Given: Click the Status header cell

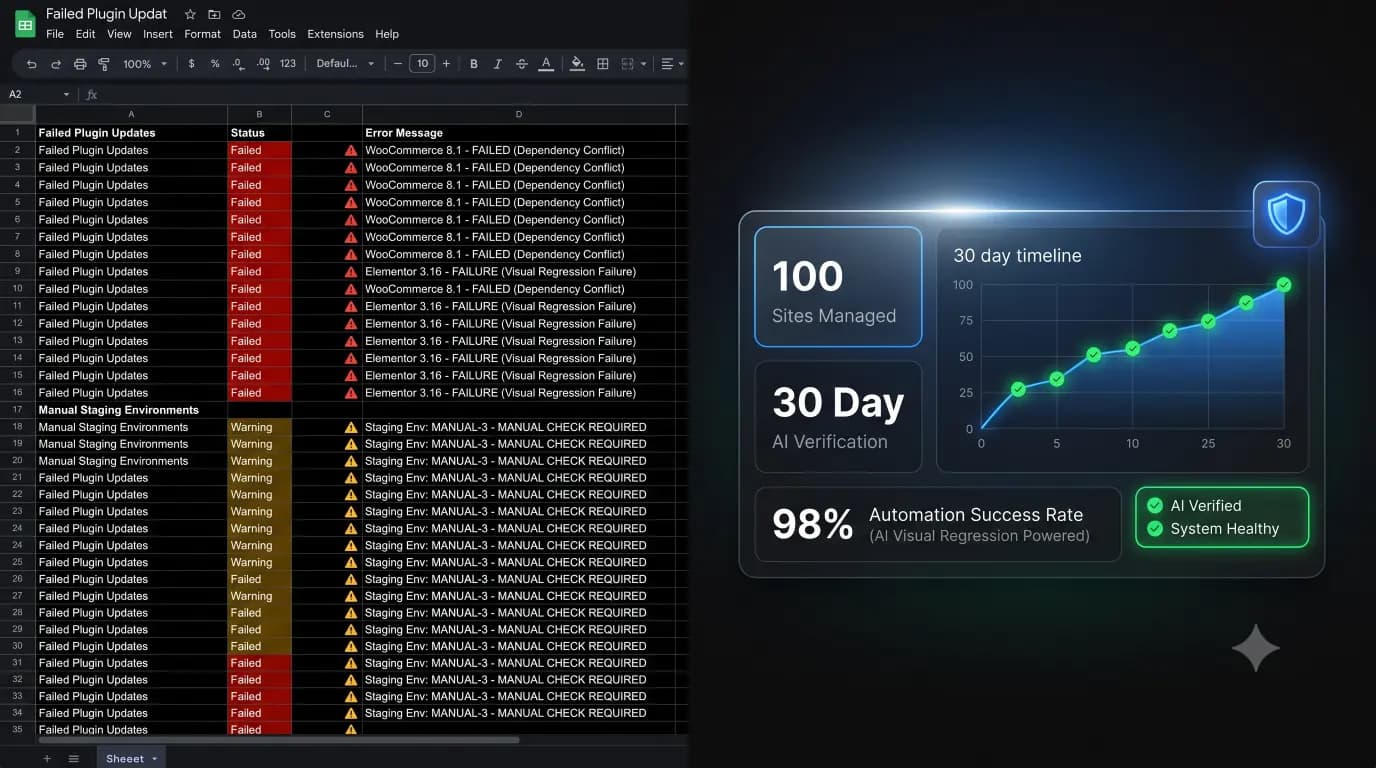Looking at the screenshot, I should pos(259,133).
